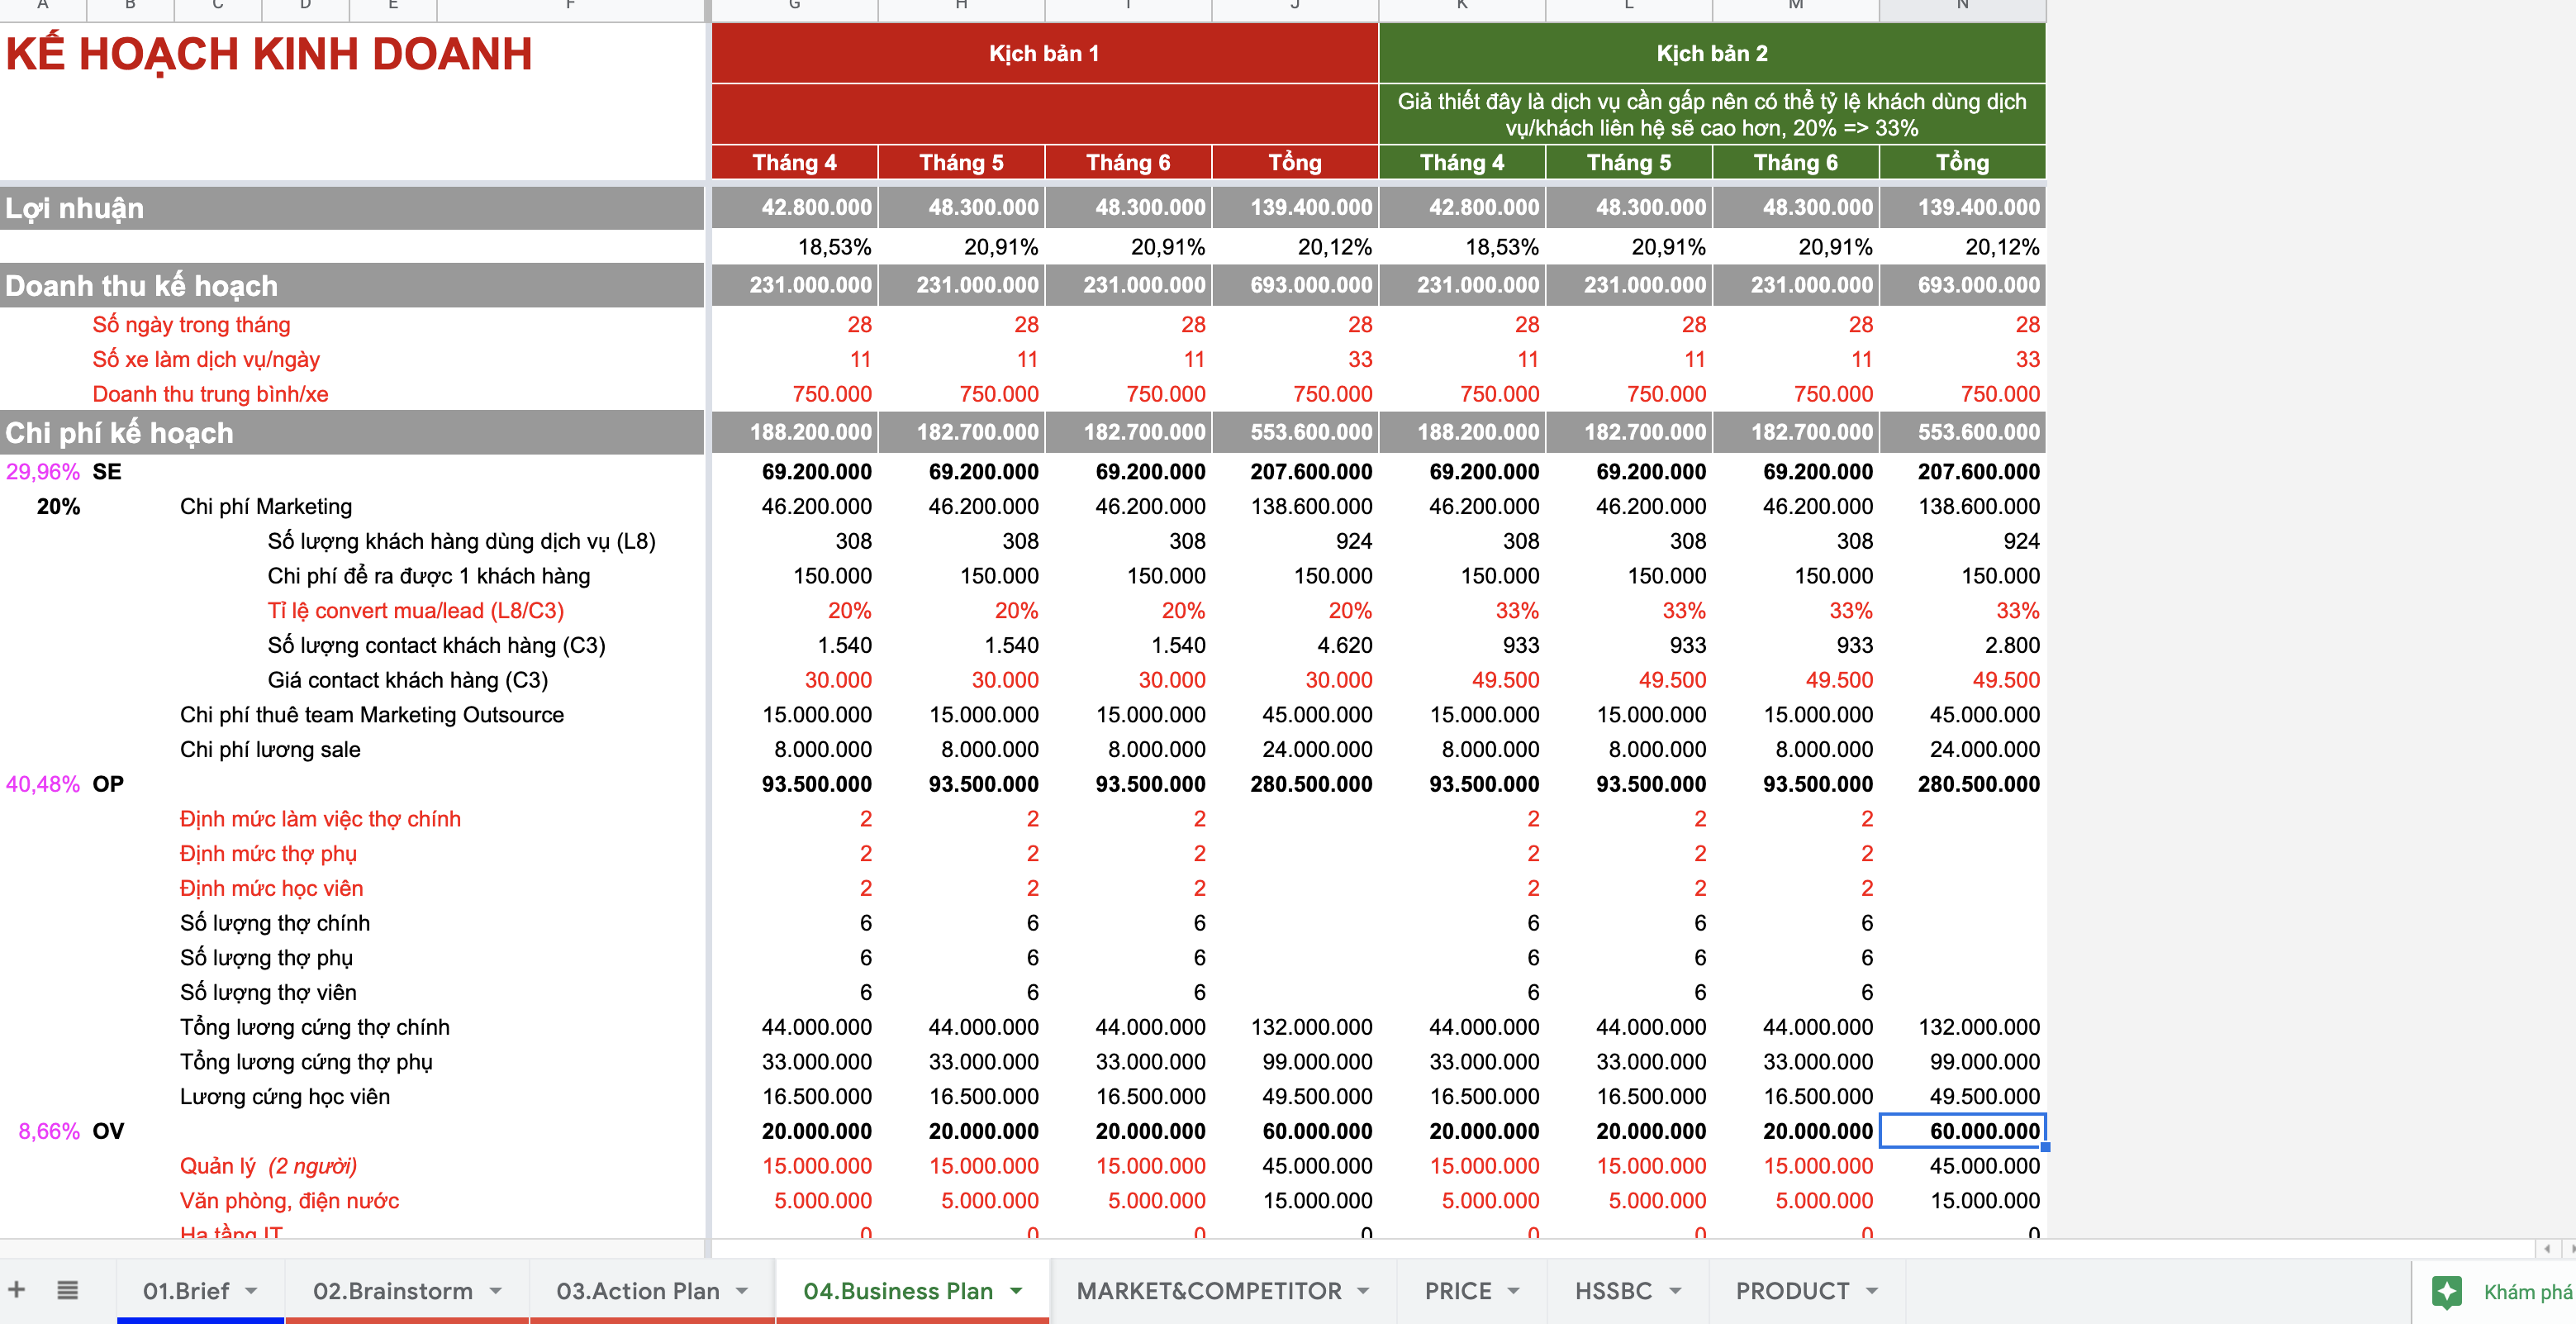Expand MARKET&COMPETITOR tab dropdown arrow

click(x=1363, y=1291)
